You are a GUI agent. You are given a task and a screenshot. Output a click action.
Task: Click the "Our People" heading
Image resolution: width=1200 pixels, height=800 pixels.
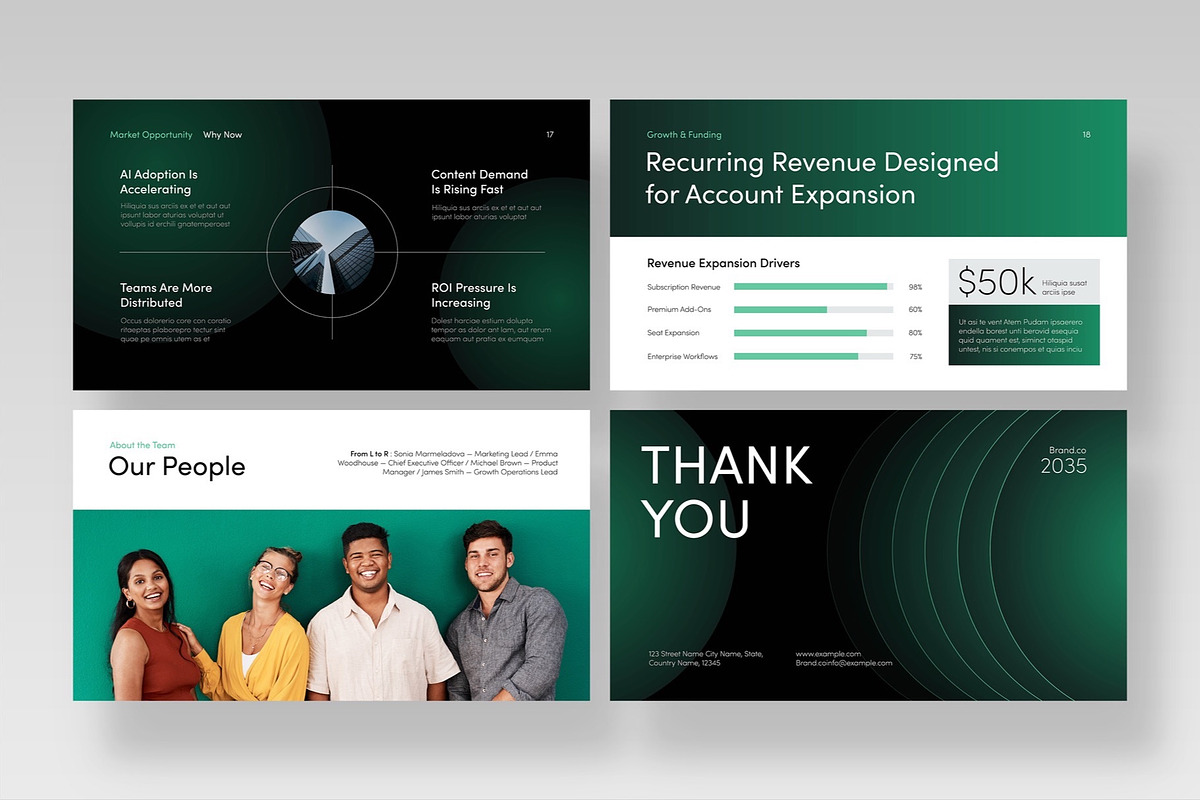(x=177, y=466)
